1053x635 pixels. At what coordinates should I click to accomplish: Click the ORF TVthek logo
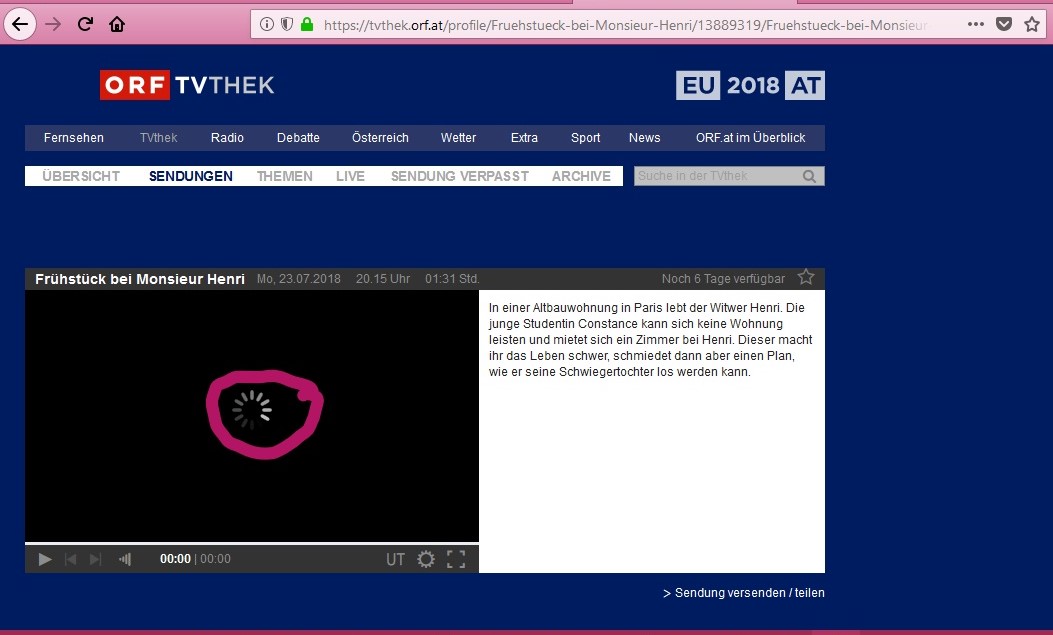pos(187,85)
